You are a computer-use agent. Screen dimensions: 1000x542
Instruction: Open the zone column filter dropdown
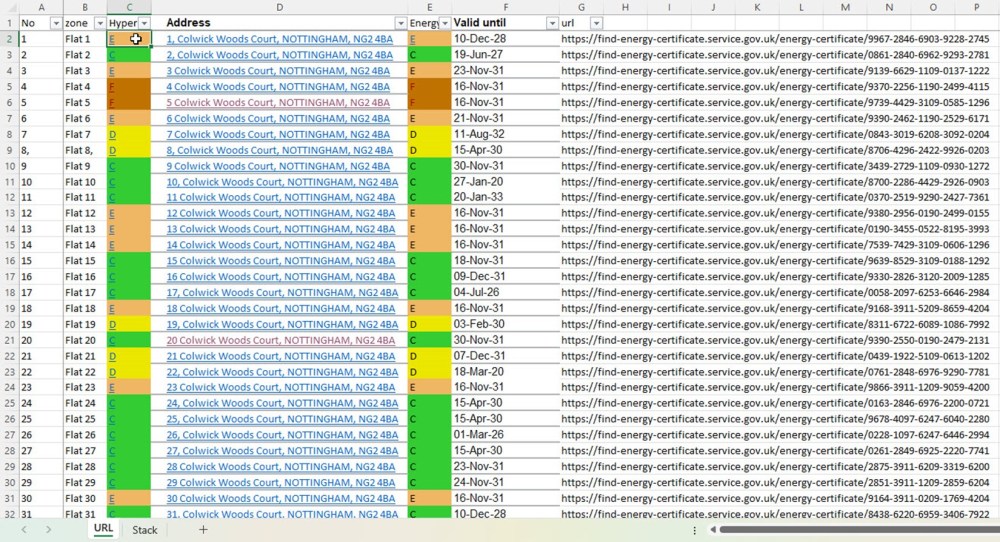click(99, 23)
